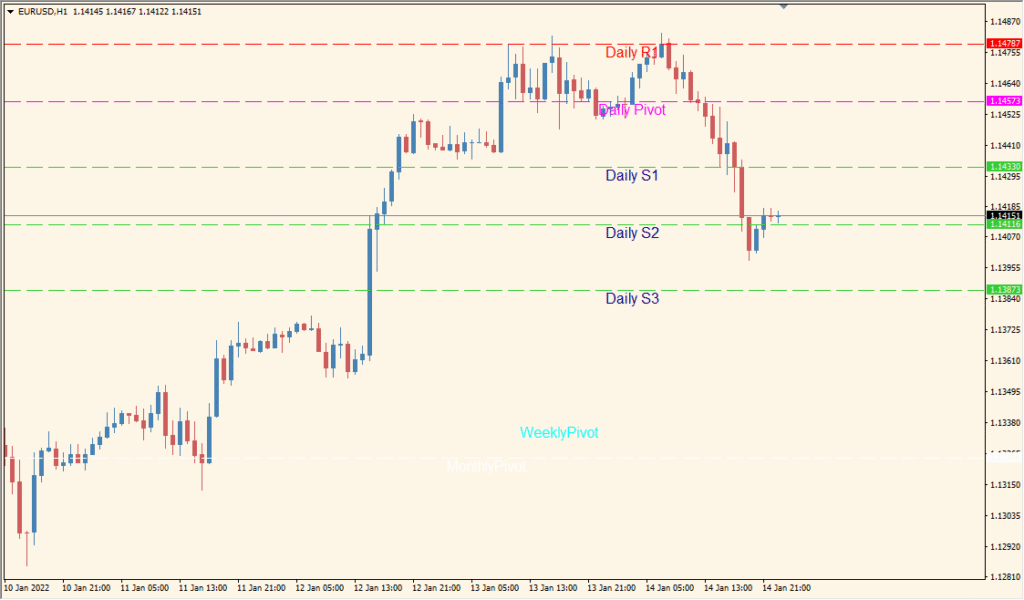Click the 1.12810 price scale value

[1005, 577]
